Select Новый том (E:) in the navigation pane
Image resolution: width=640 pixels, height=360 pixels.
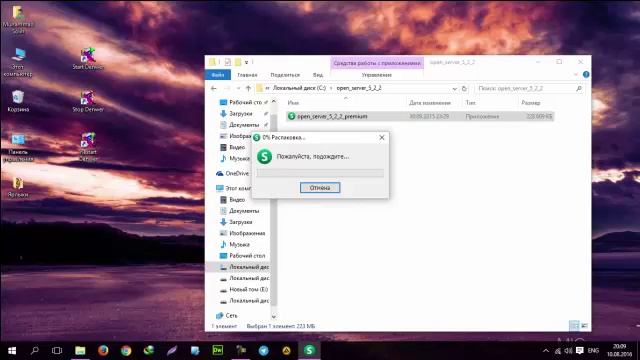coord(248,289)
